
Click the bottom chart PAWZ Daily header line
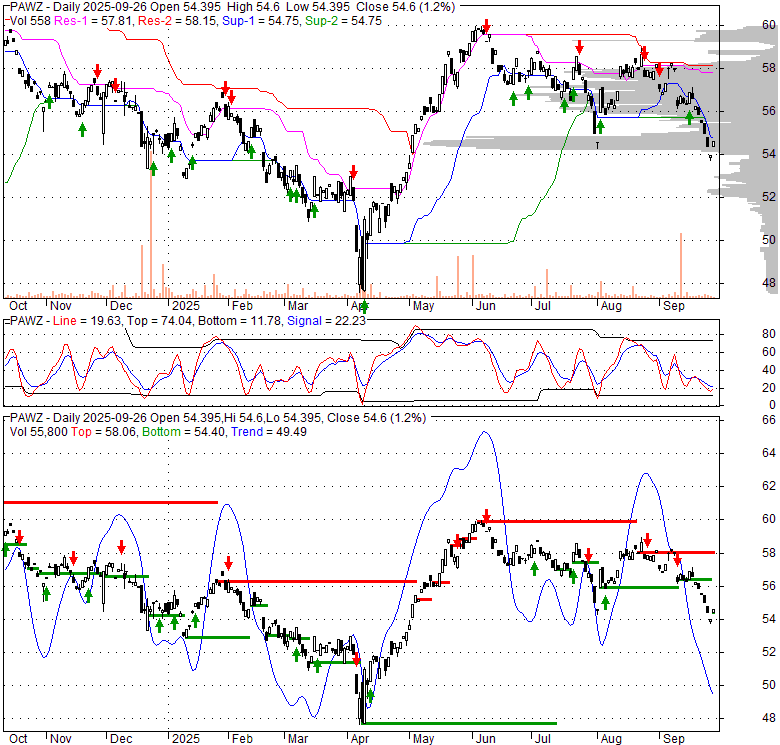(x=218, y=418)
